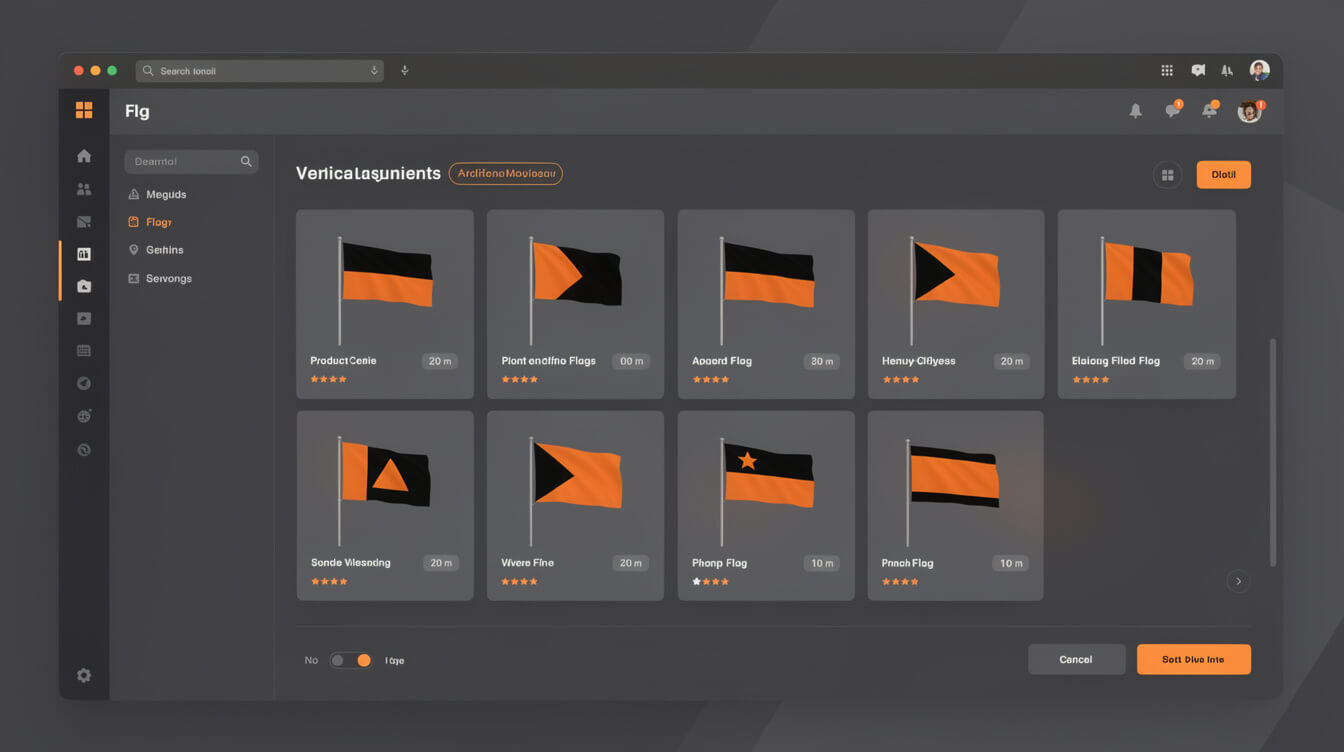The image size is (1344, 752).
Task: Click star rating on Phonp Flog card
Action: pyautogui.click(x=710, y=582)
